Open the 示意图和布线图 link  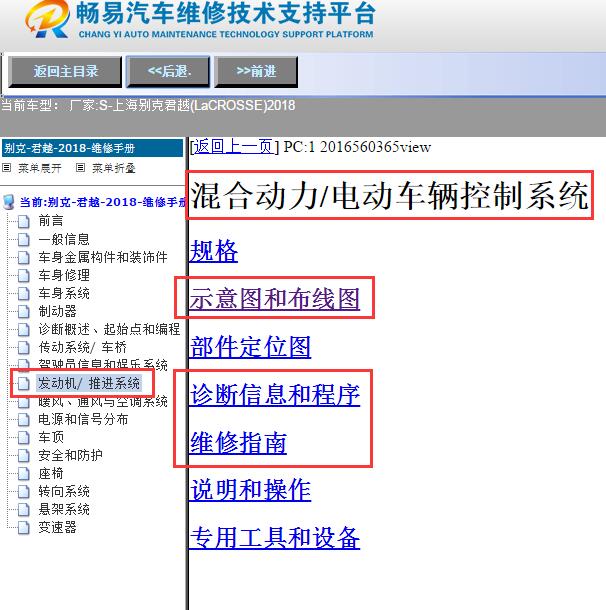(x=275, y=299)
